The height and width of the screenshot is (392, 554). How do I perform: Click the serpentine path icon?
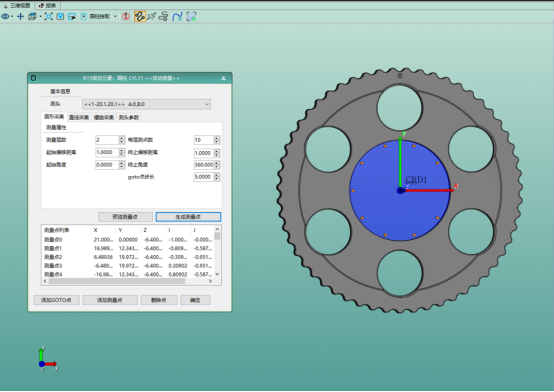pyautogui.click(x=163, y=16)
